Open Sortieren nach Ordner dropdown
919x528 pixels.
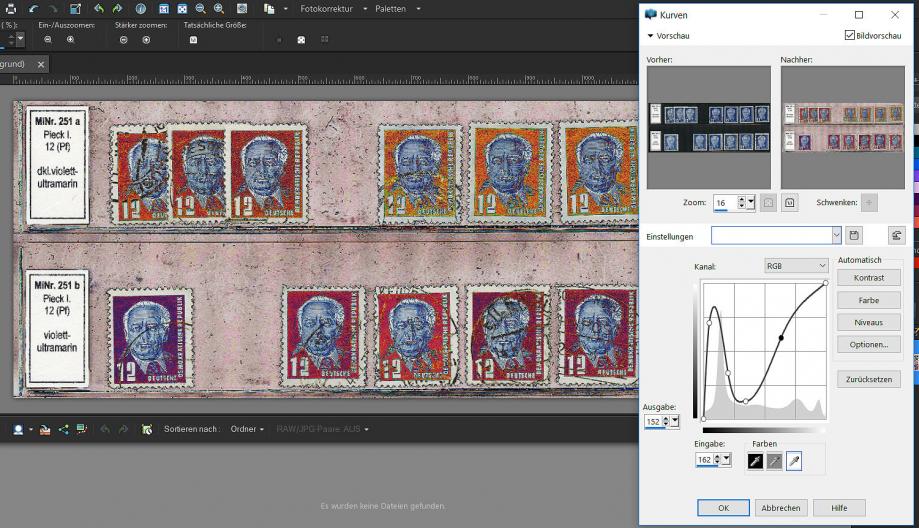(x=247, y=430)
